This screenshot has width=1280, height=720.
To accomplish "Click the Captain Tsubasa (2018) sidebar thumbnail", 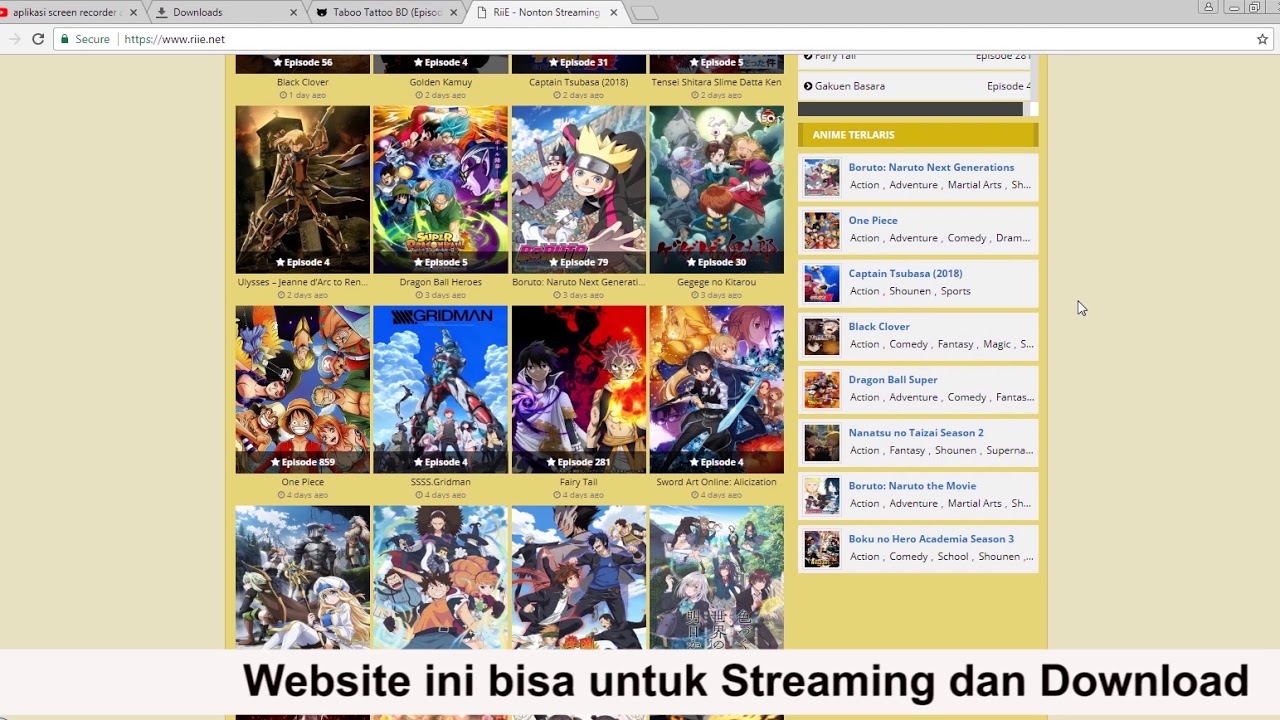I will (x=822, y=283).
